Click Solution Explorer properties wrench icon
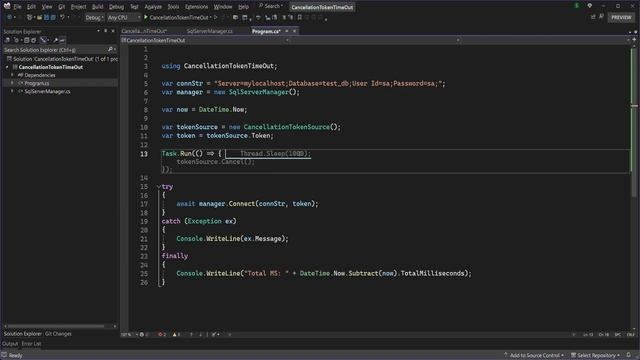Viewport: 640px width, 360px height. tap(56, 40)
